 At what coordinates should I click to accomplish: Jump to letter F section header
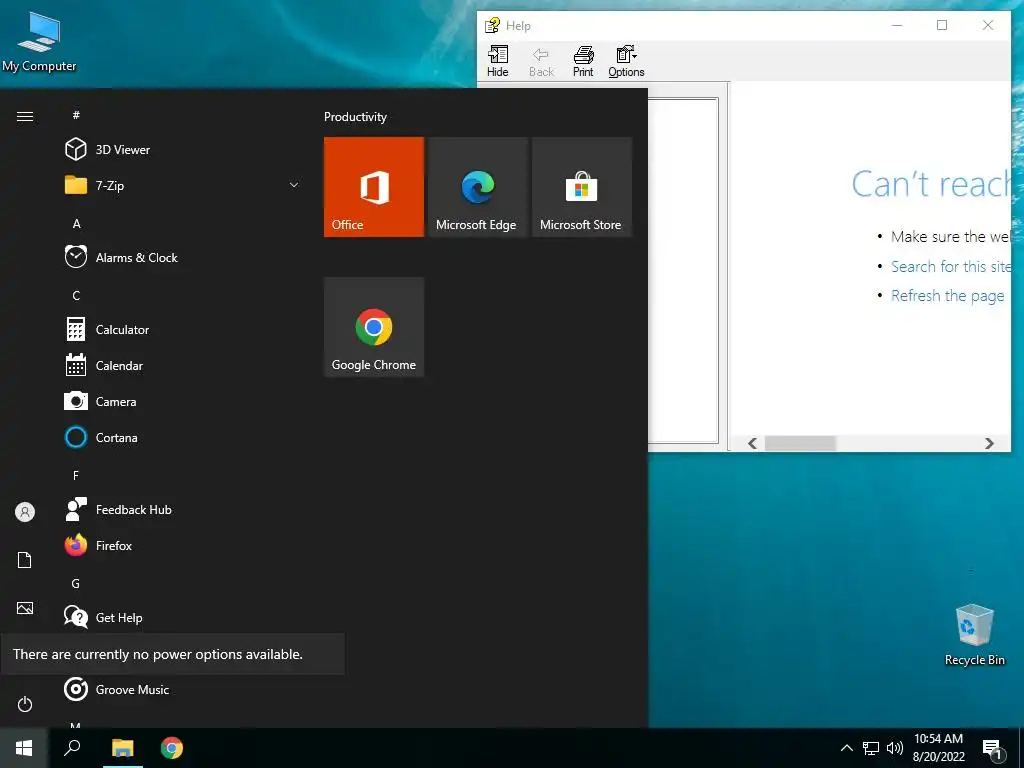click(76, 475)
